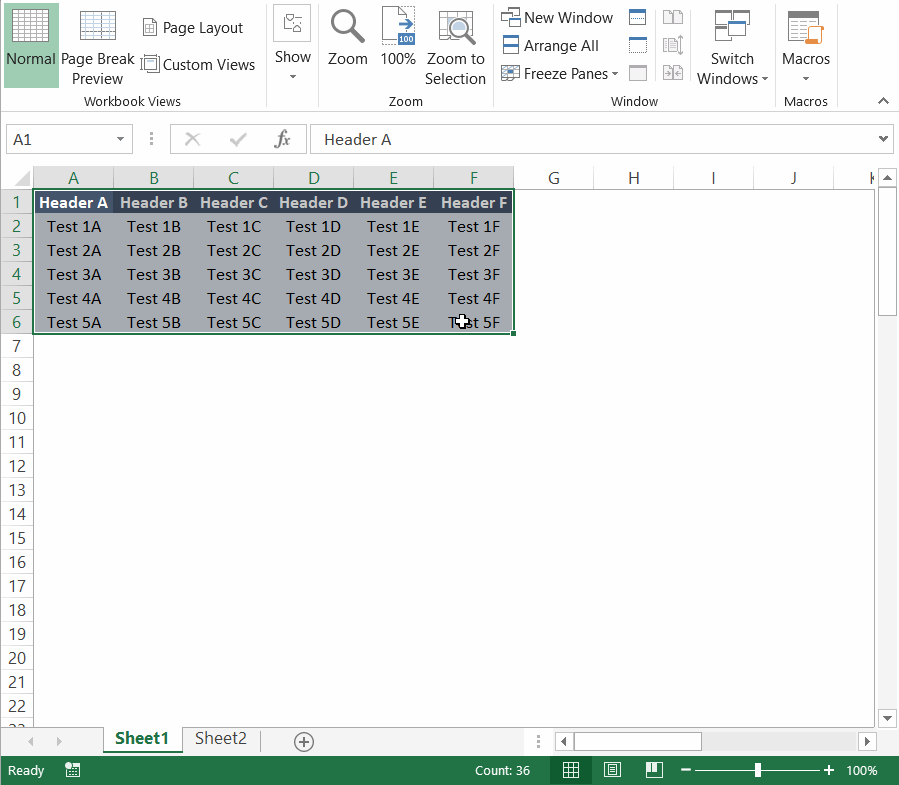Click vertical scrollbar up arrow
Image resolution: width=899 pixels, height=785 pixels.
point(887,178)
